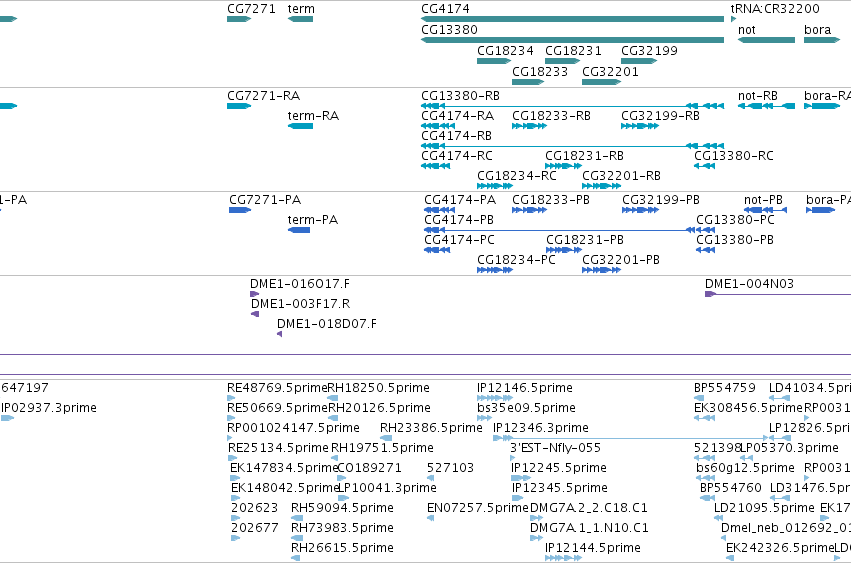Click protein CG4174-PB
This screenshot has width=851, height=563.
(459, 220)
